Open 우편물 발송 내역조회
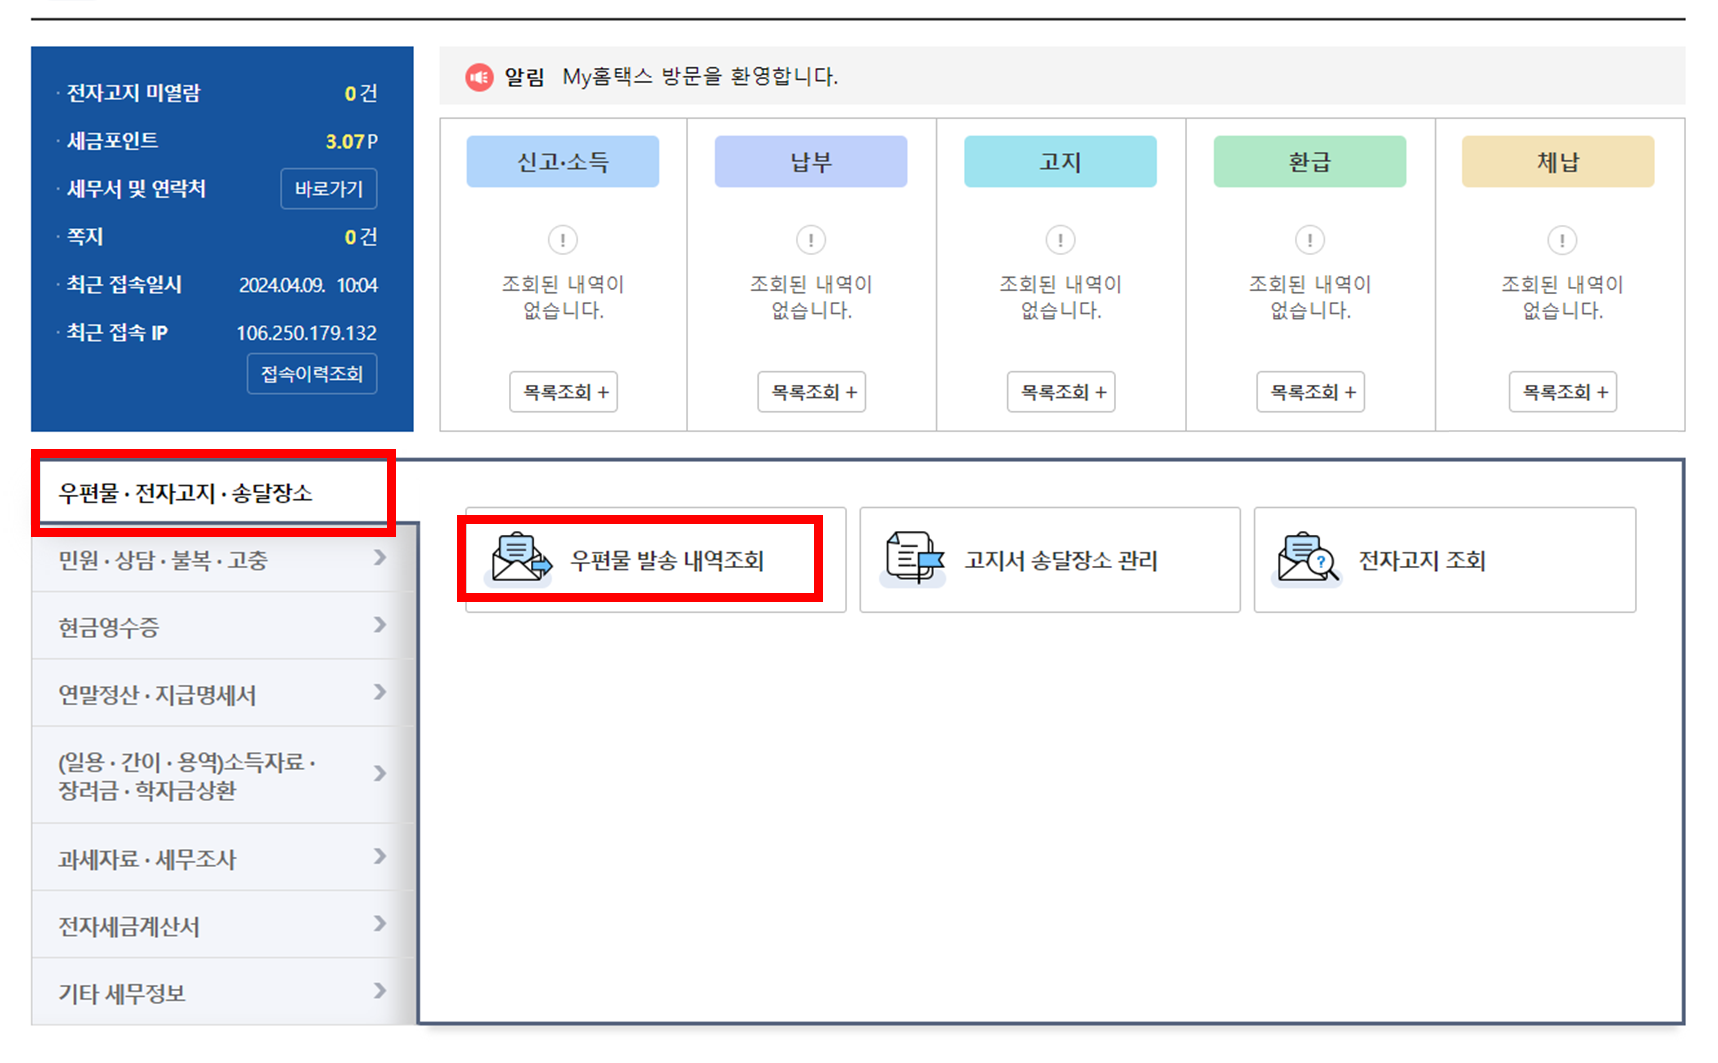The width and height of the screenshot is (1718, 1063). pos(656,560)
